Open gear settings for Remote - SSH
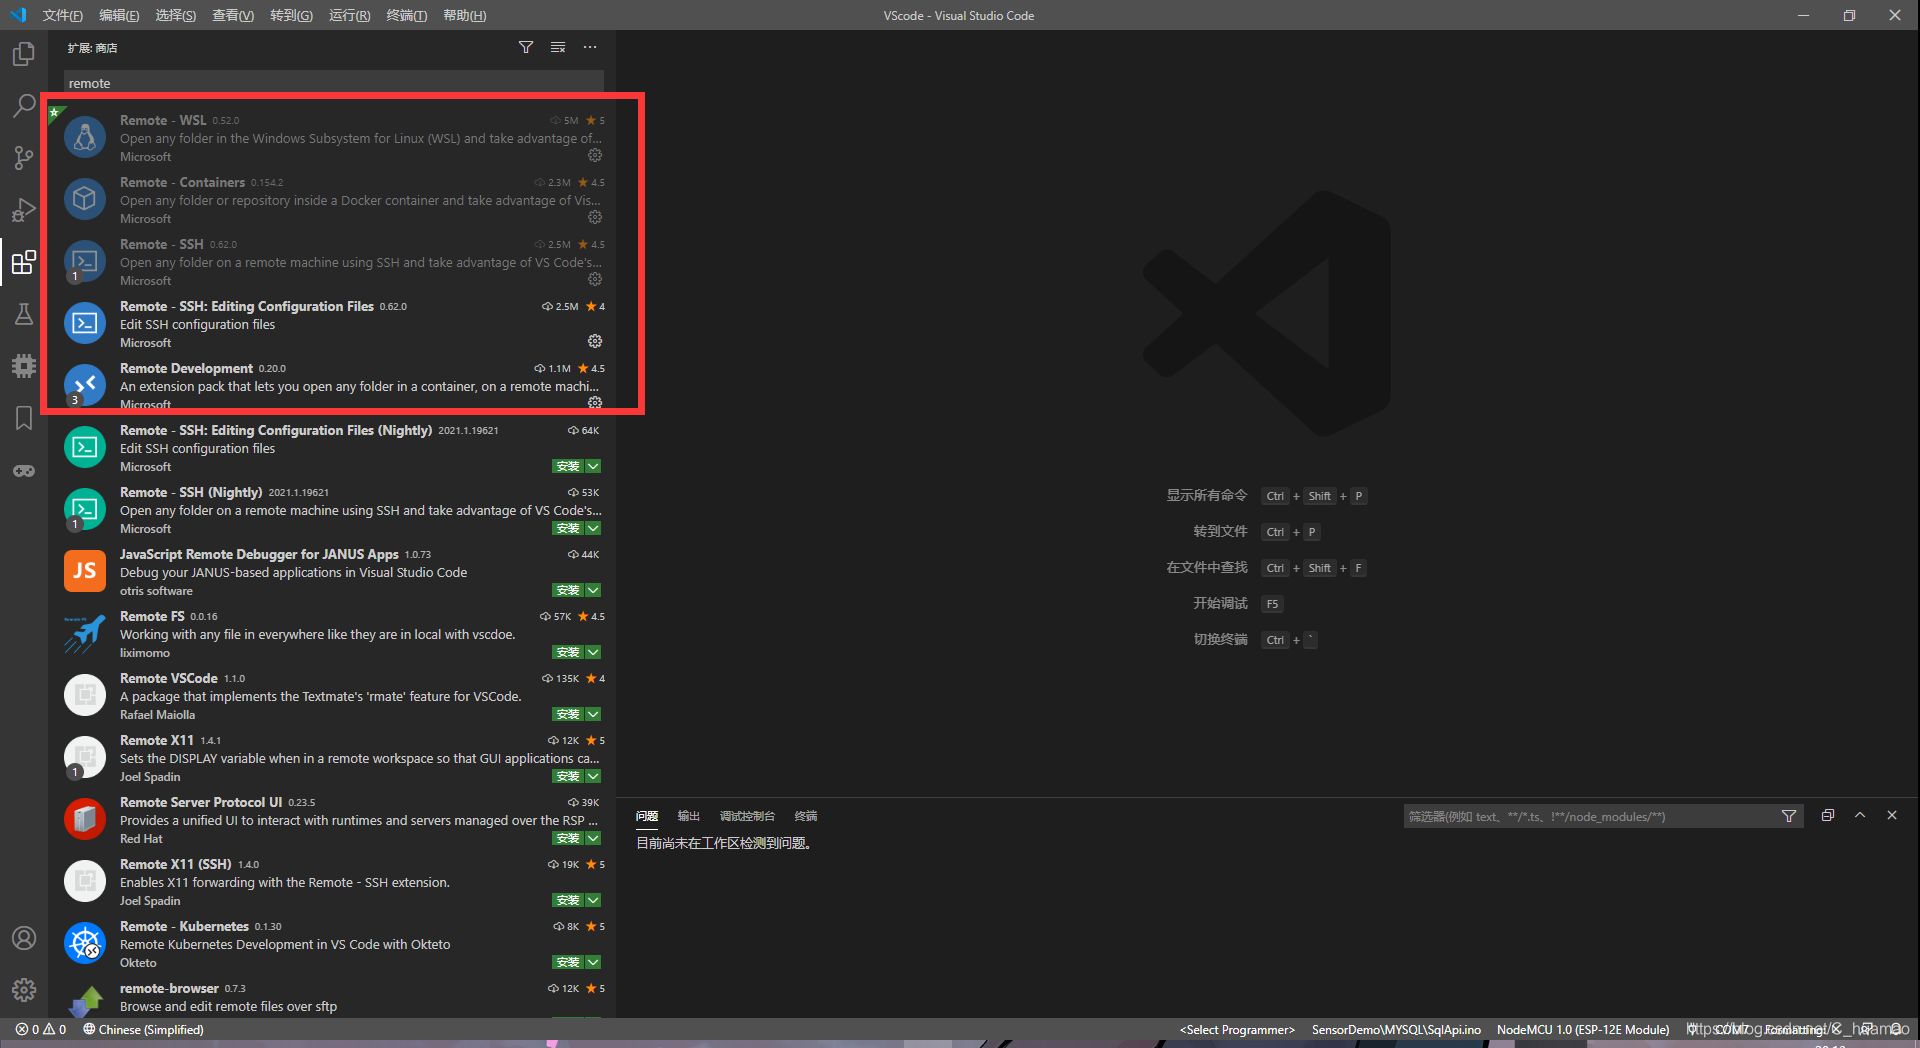This screenshot has height=1048, width=1920. [595, 279]
